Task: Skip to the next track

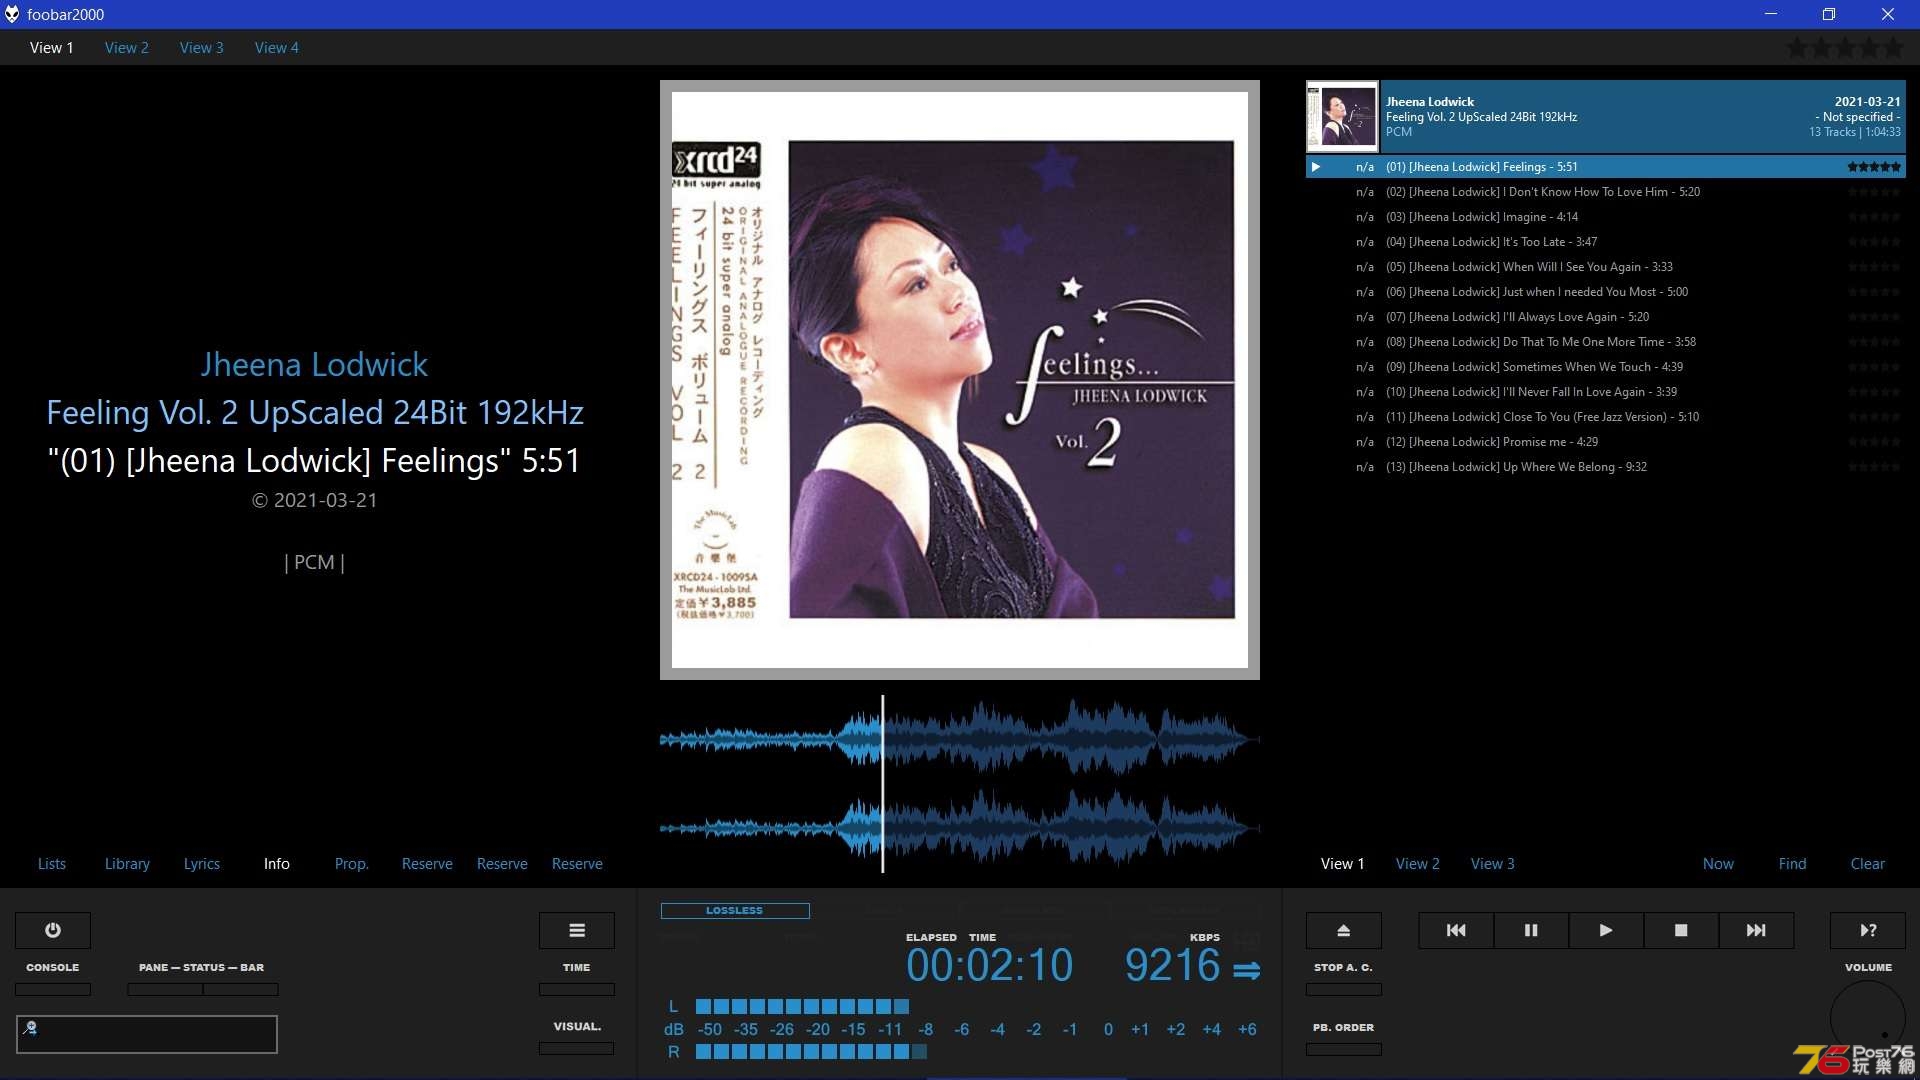Action: pyautogui.click(x=1756, y=930)
